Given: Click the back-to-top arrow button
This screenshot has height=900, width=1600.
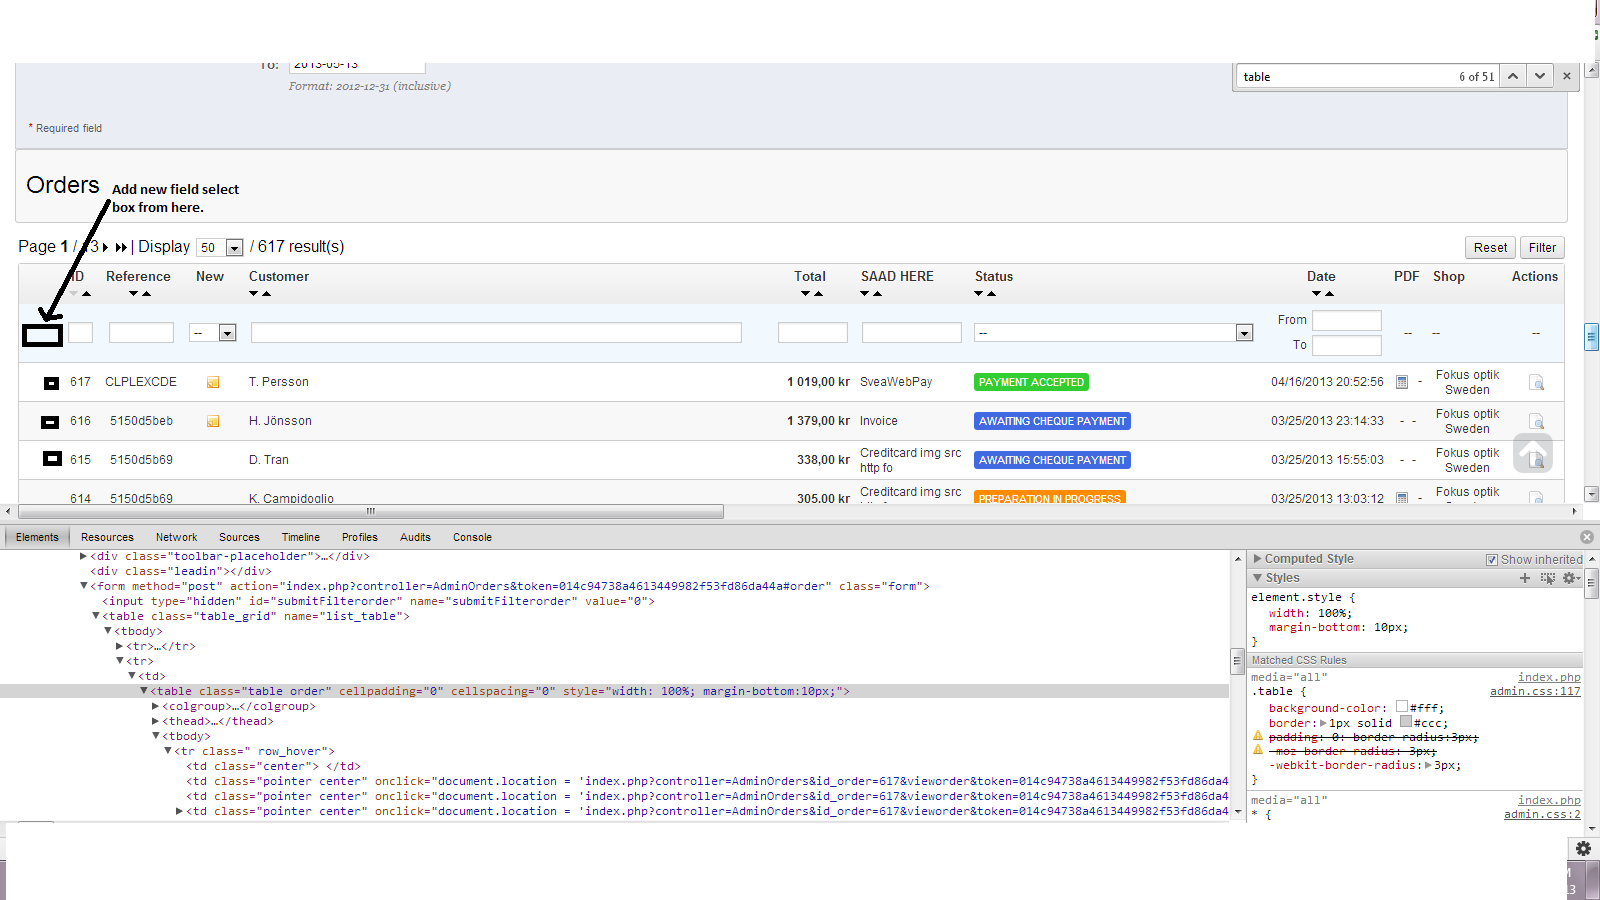Looking at the screenshot, I should (x=1532, y=453).
